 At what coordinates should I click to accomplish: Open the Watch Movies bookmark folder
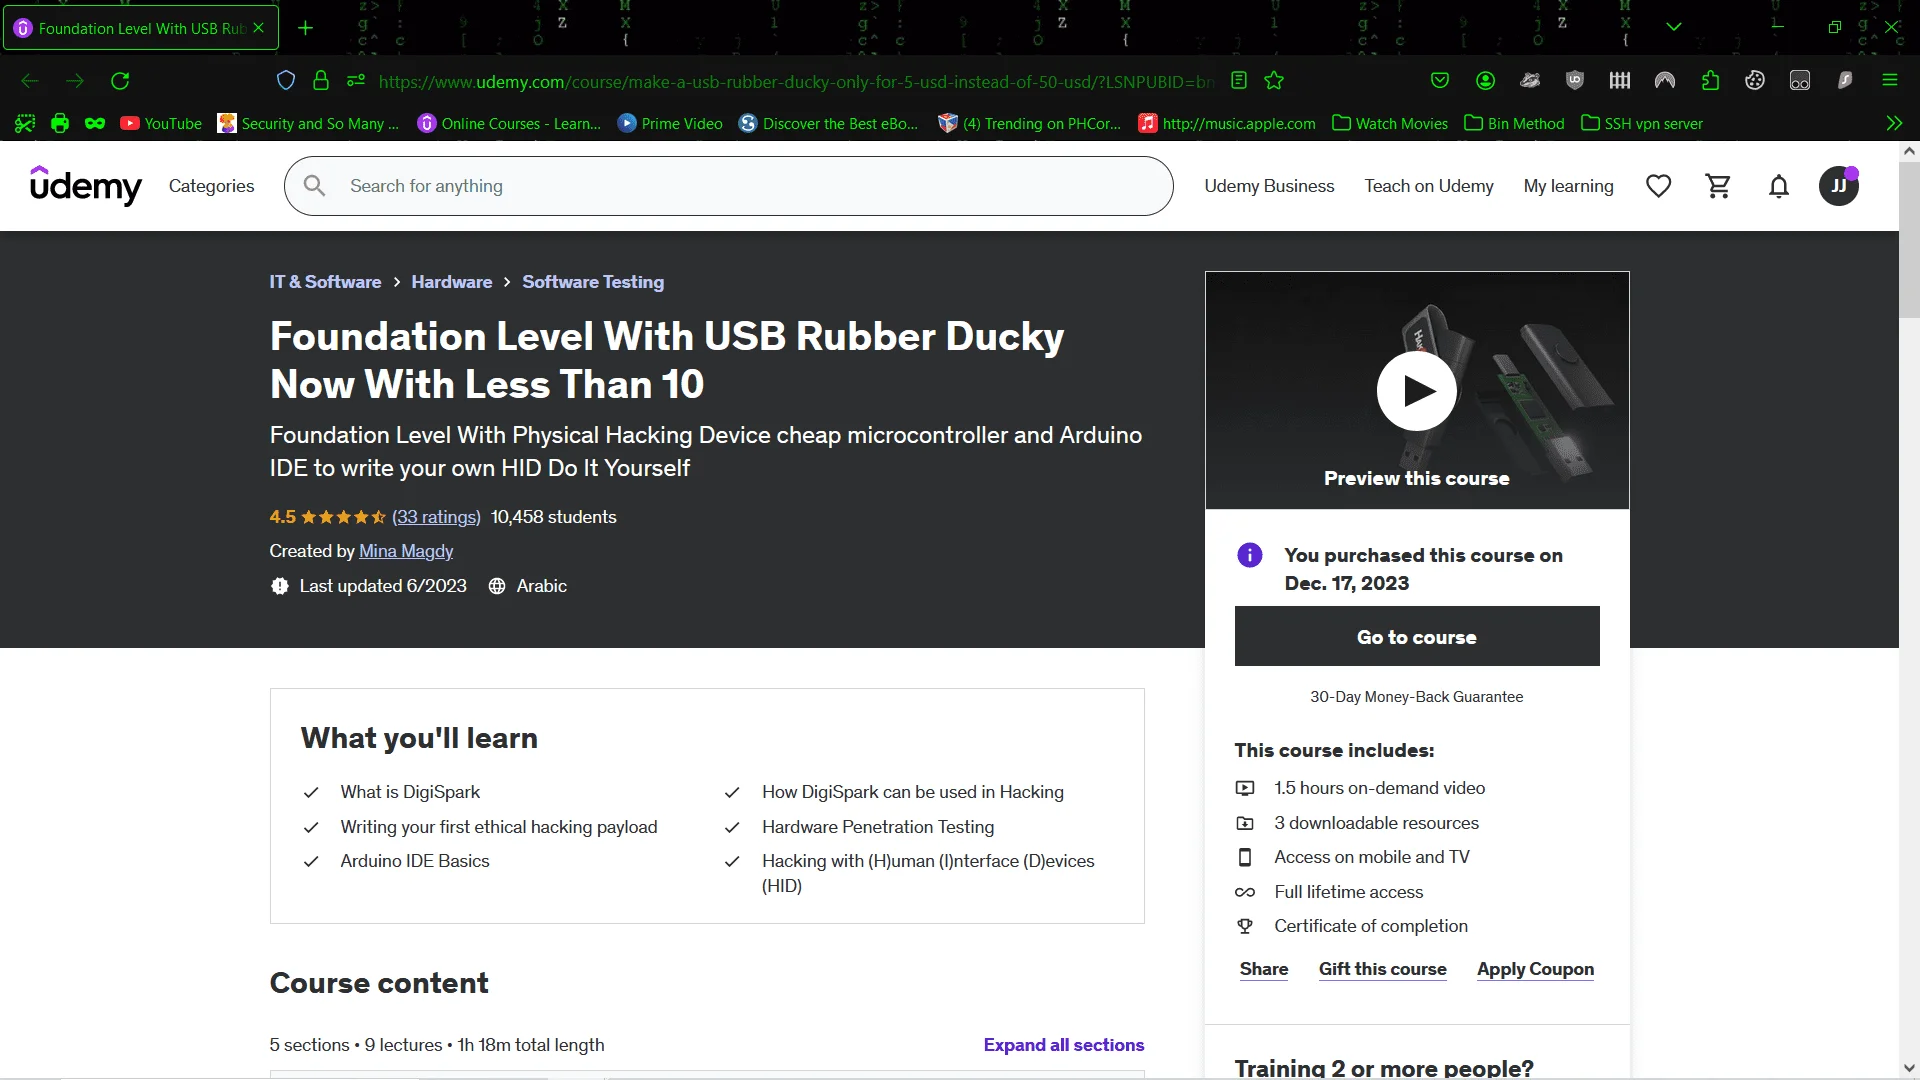click(1390, 123)
